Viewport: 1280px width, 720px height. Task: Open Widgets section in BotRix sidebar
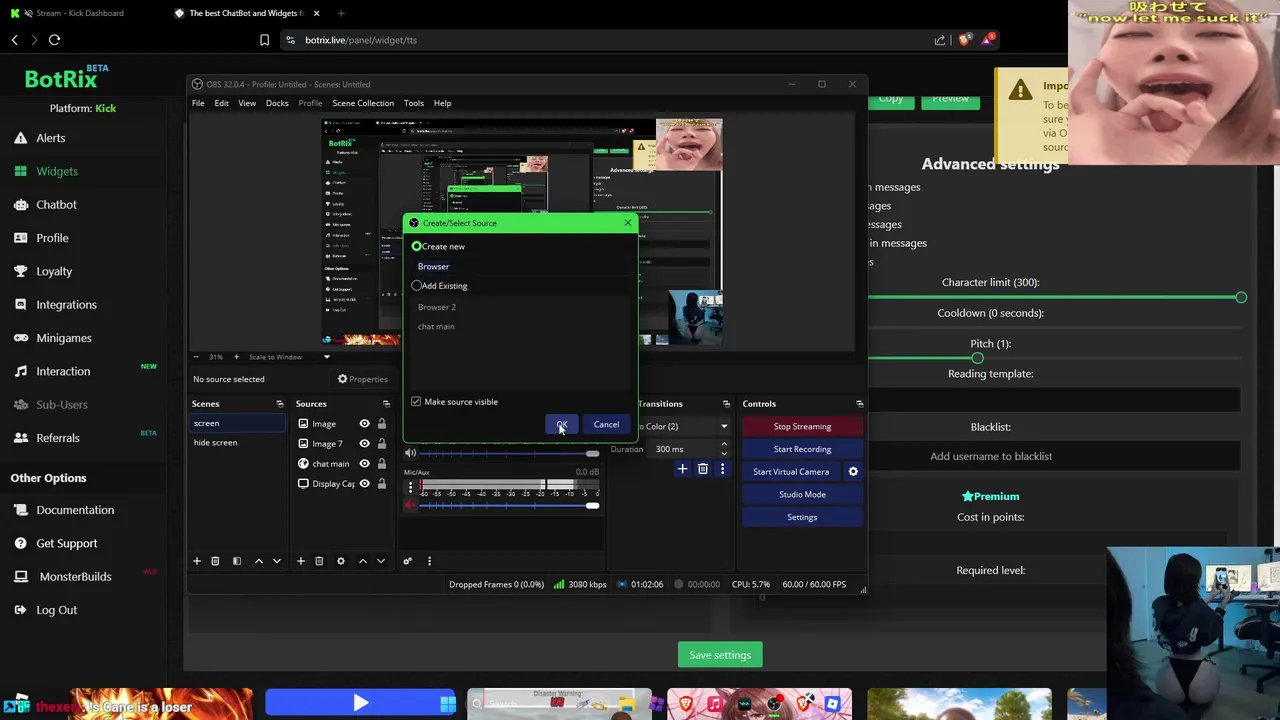[56, 171]
